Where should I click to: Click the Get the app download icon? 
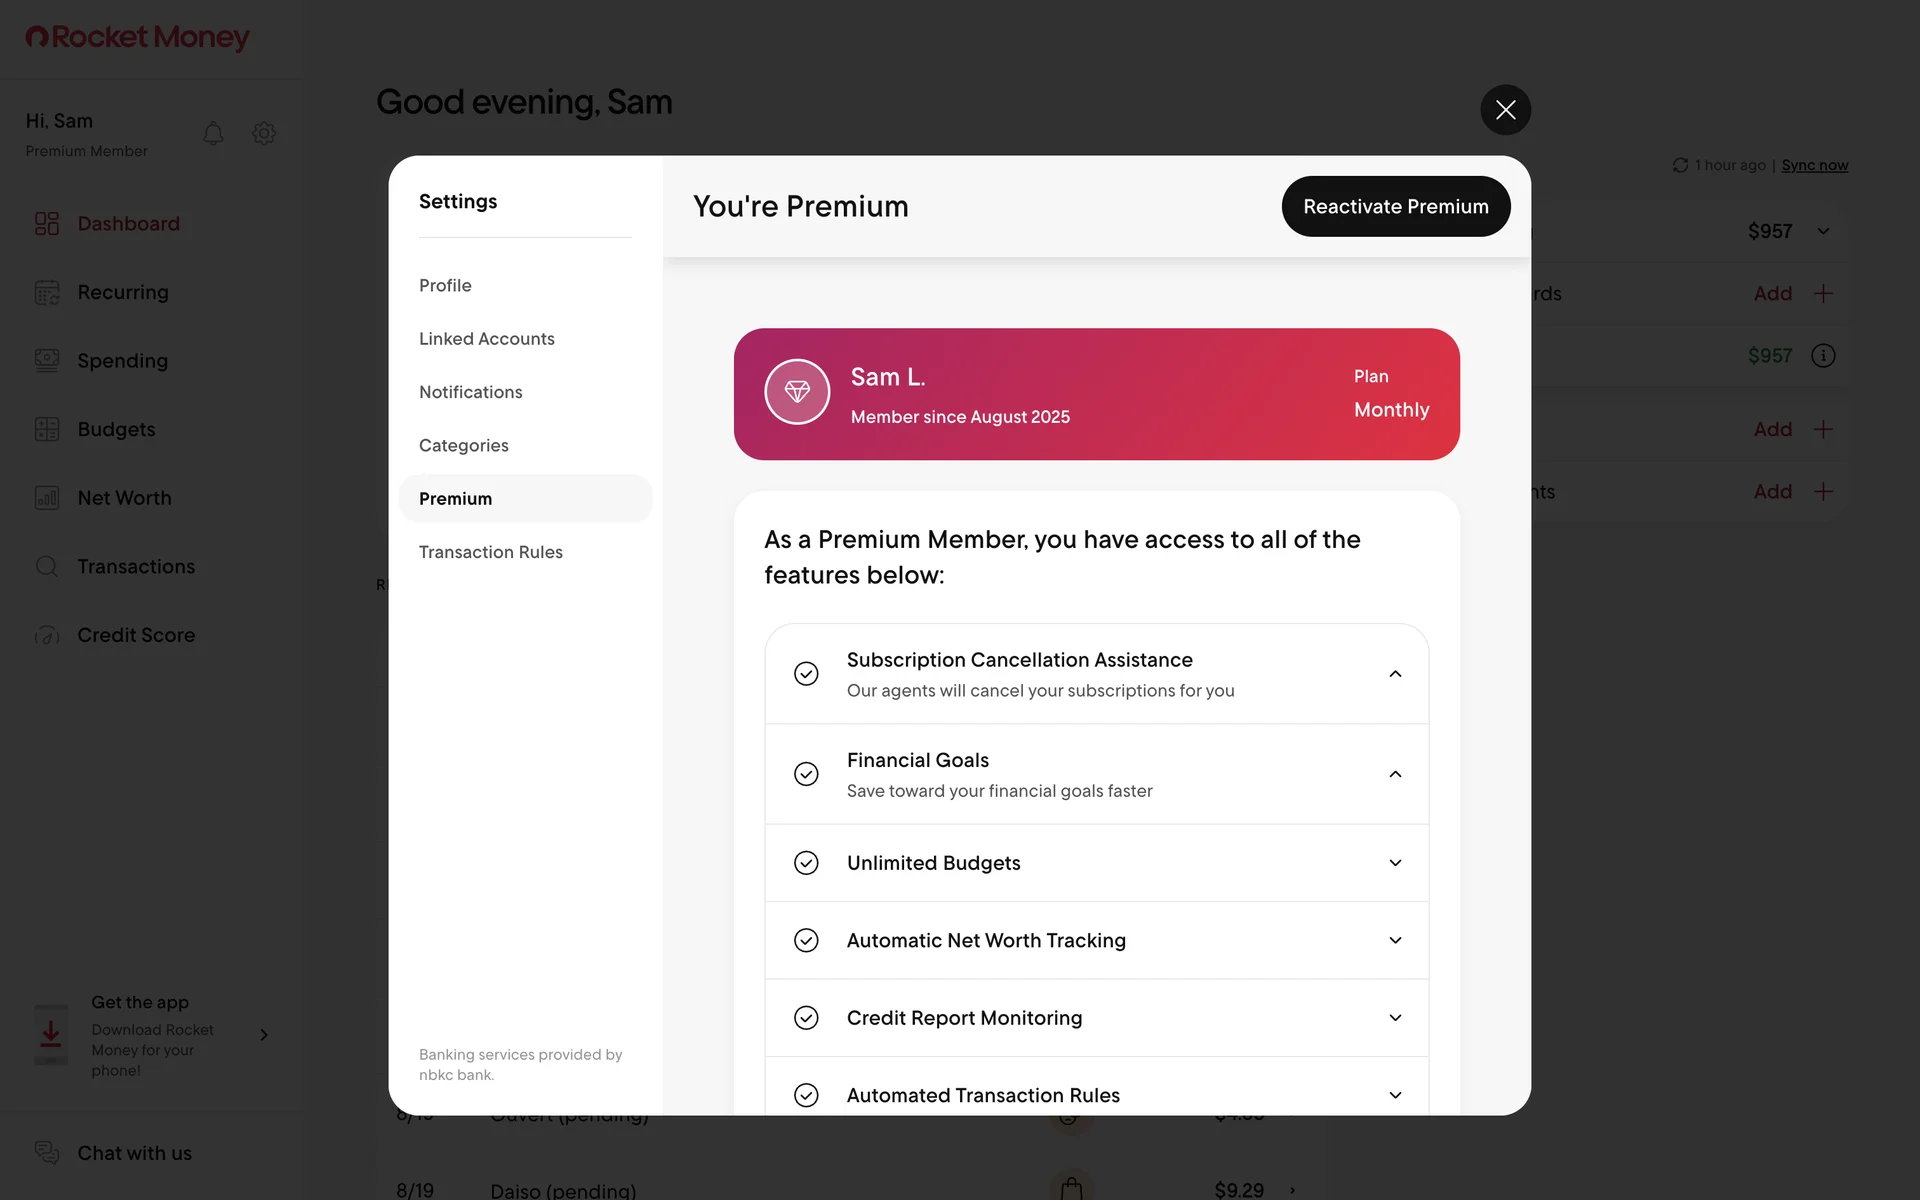pos(51,1035)
